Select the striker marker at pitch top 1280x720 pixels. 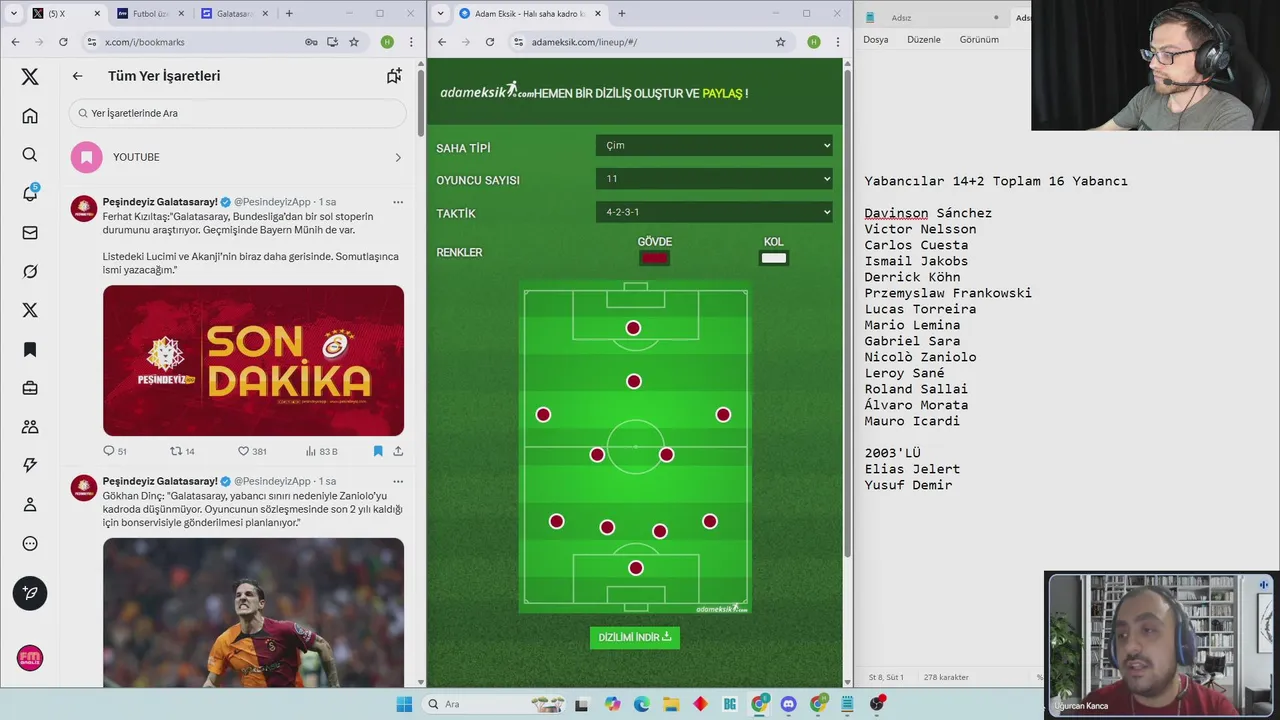(x=633, y=328)
